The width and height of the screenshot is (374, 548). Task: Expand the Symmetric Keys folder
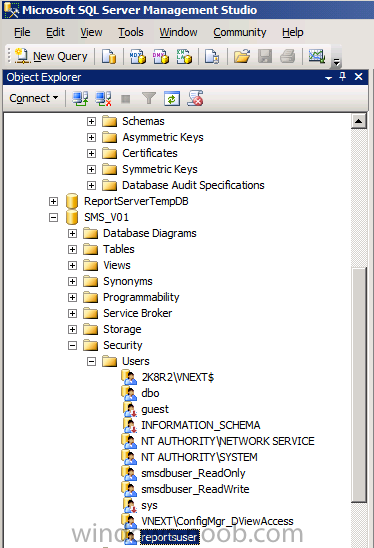91,170
